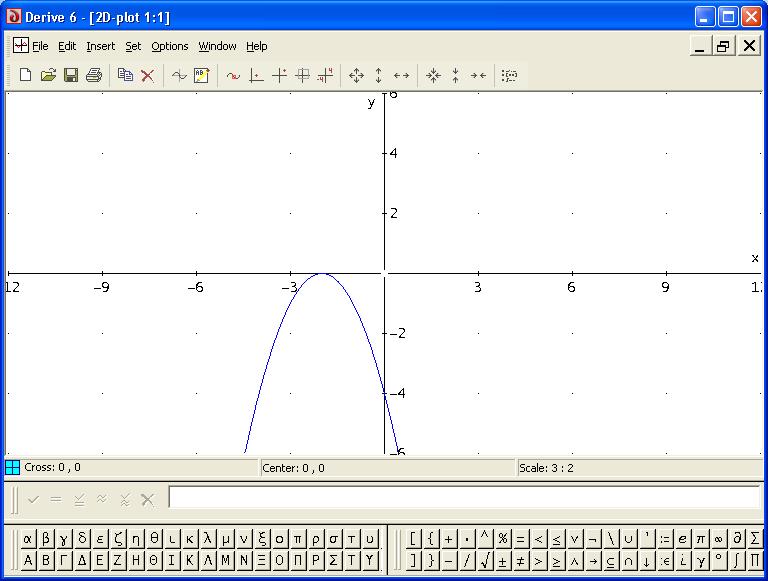Click the Open file folder icon
The width and height of the screenshot is (768, 581).
[x=48, y=75]
